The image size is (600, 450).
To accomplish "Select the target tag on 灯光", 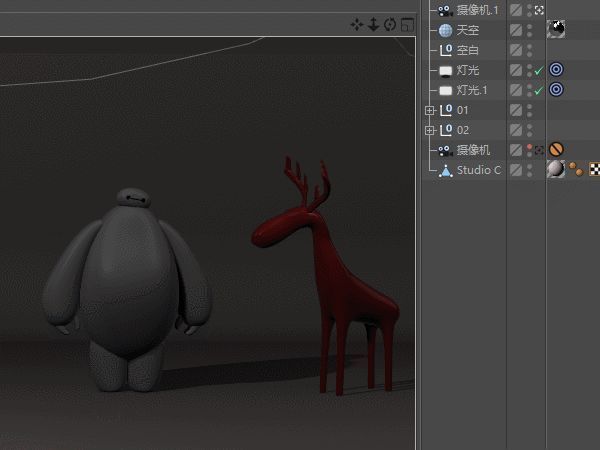I will pyautogui.click(x=556, y=70).
